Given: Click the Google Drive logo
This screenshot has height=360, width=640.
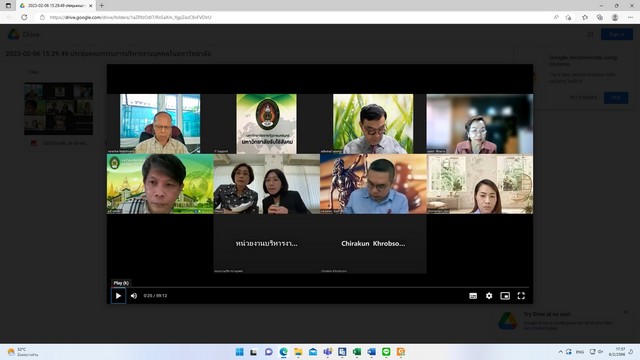Looking at the screenshot, I should coord(24,34).
